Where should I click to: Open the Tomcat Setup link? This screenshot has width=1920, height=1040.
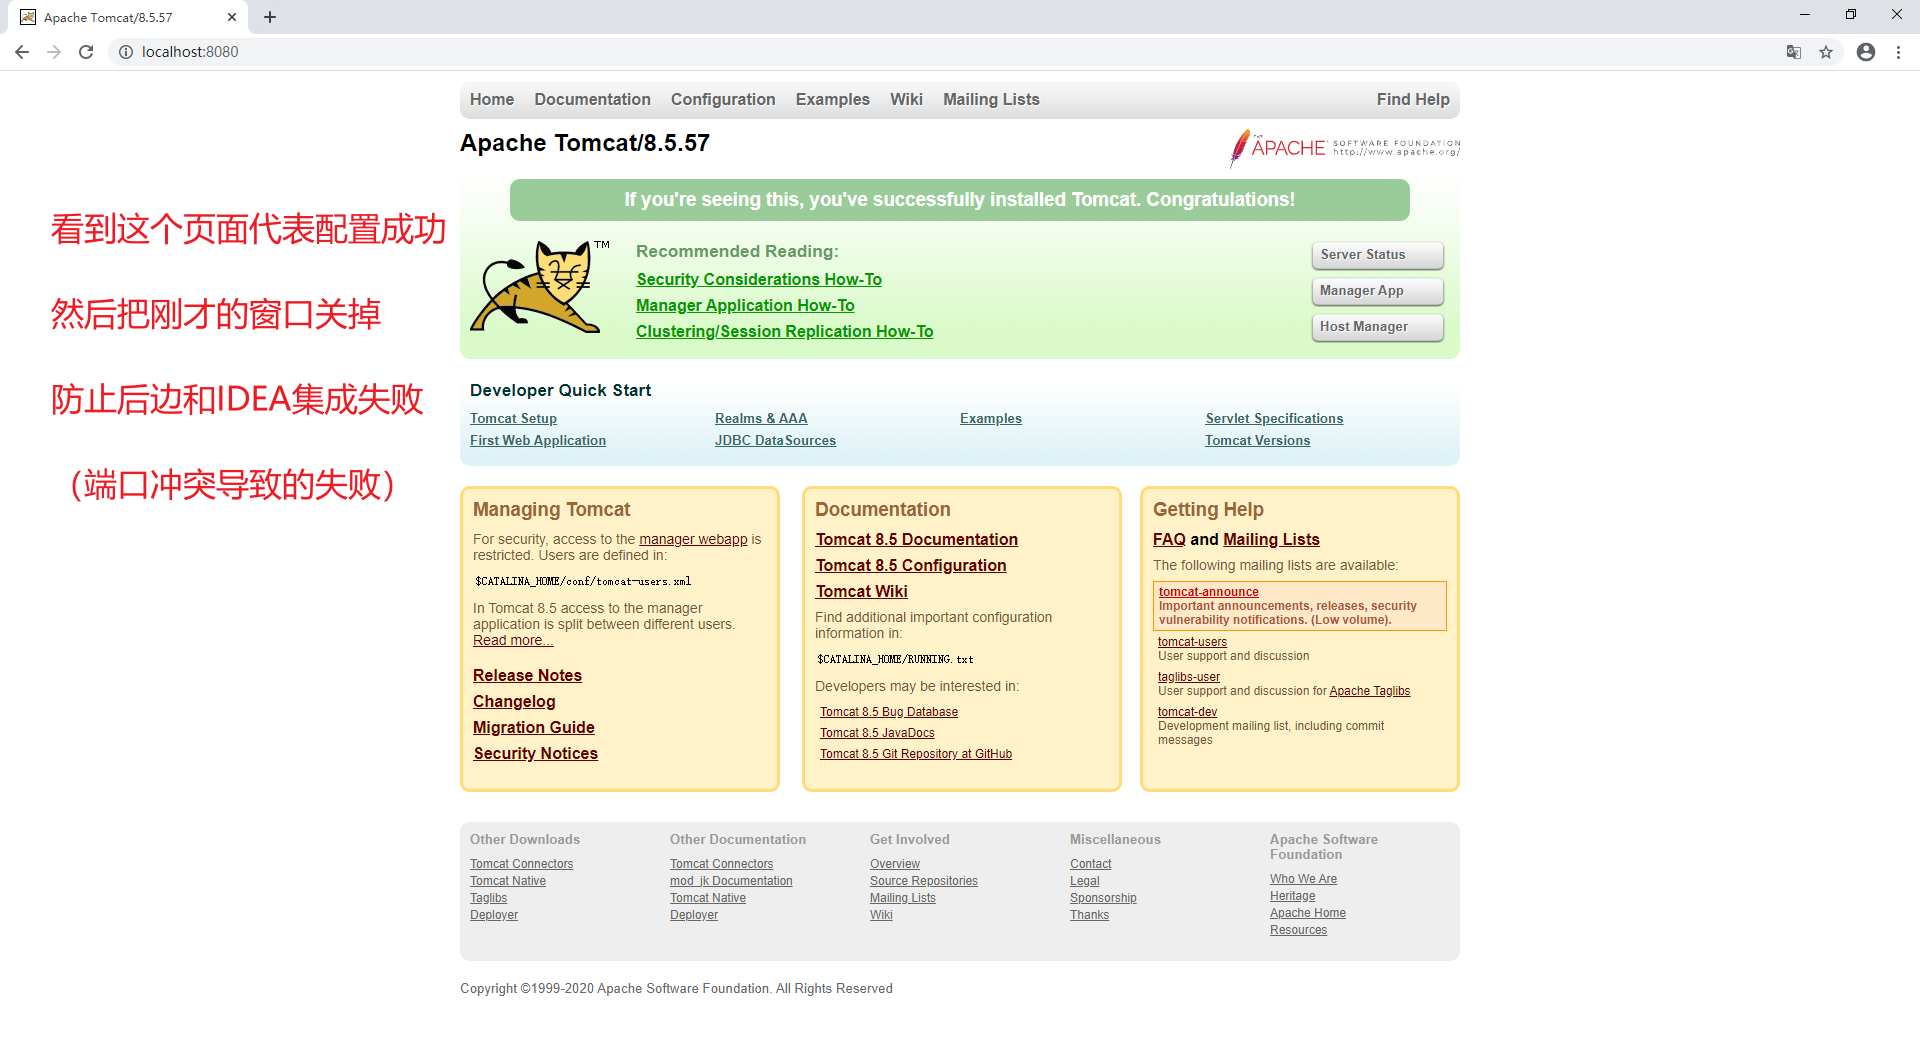(x=513, y=419)
